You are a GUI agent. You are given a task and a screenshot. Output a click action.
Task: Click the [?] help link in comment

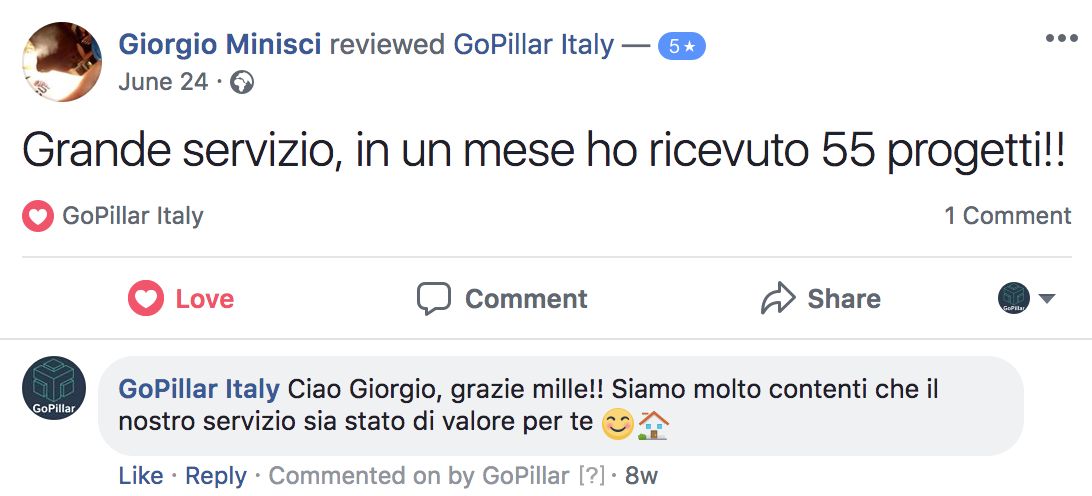click(x=592, y=476)
